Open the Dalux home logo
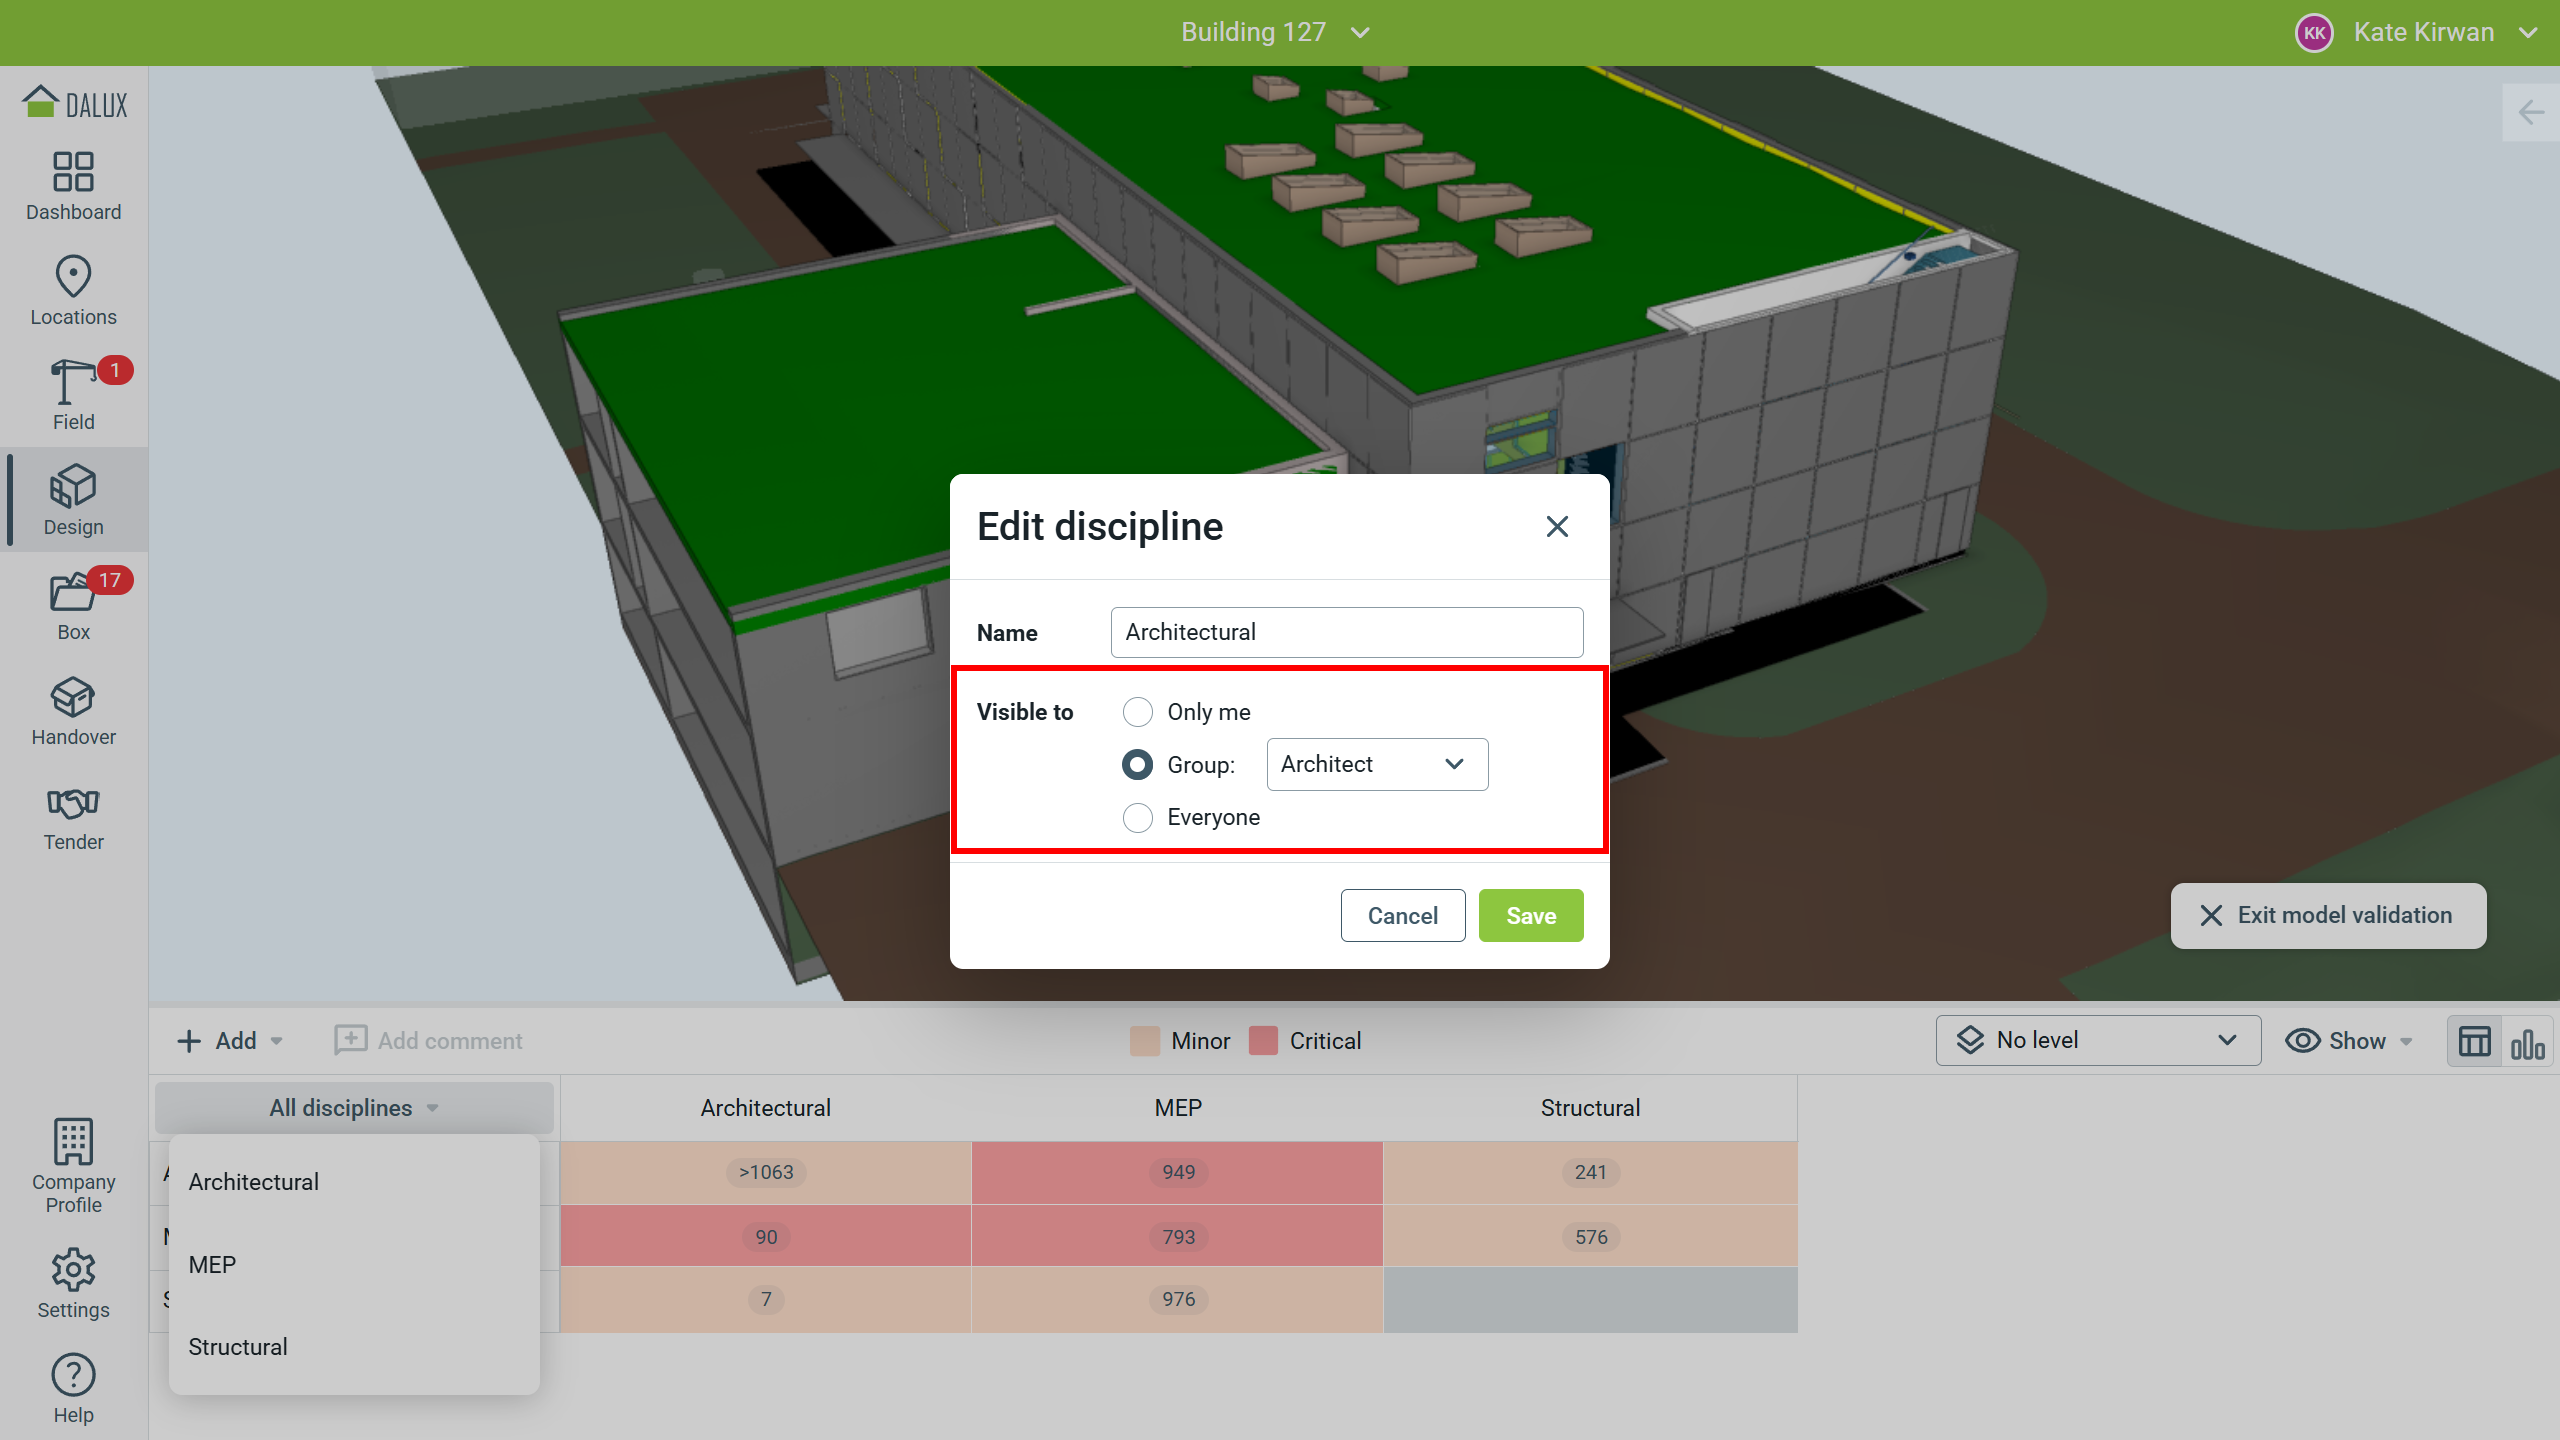Screen dimensions: 2560x1440 (x=74, y=102)
